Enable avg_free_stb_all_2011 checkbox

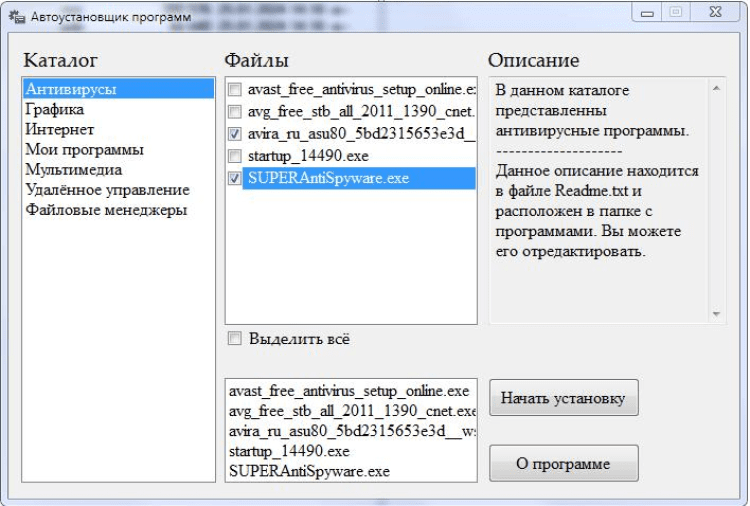click(x=234, y=111)
